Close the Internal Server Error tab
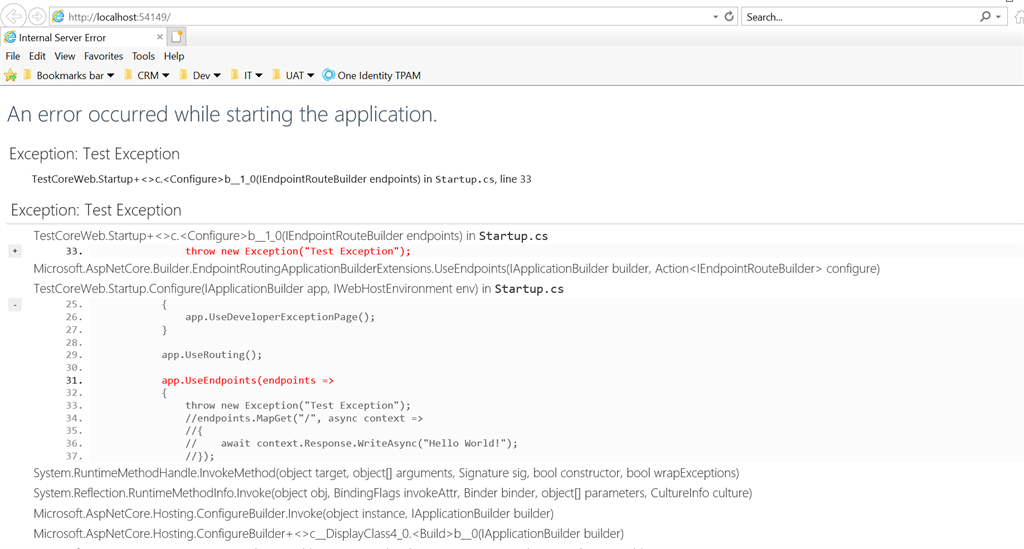Image resolution: width=1024 pixels, height=549 pixels. [159, 37]
